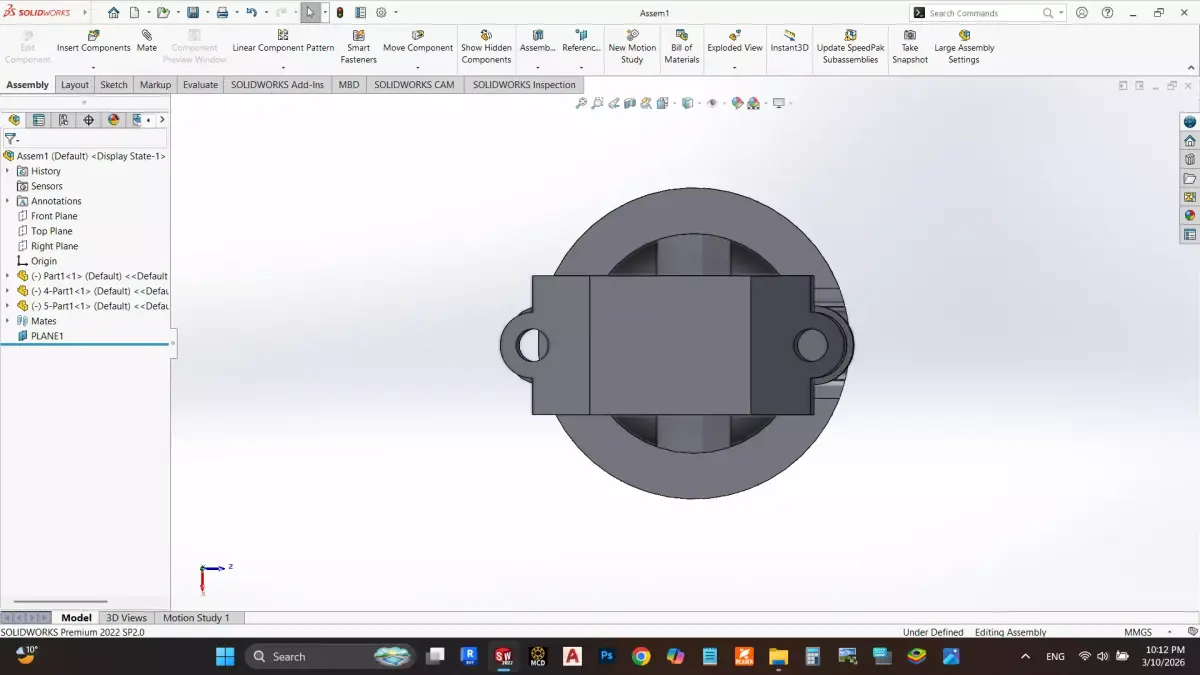Image resolution: width=1200 pixels, height=675 pixels.
Task: Open Photoshop from the taskbar
Action: (606, 656)
